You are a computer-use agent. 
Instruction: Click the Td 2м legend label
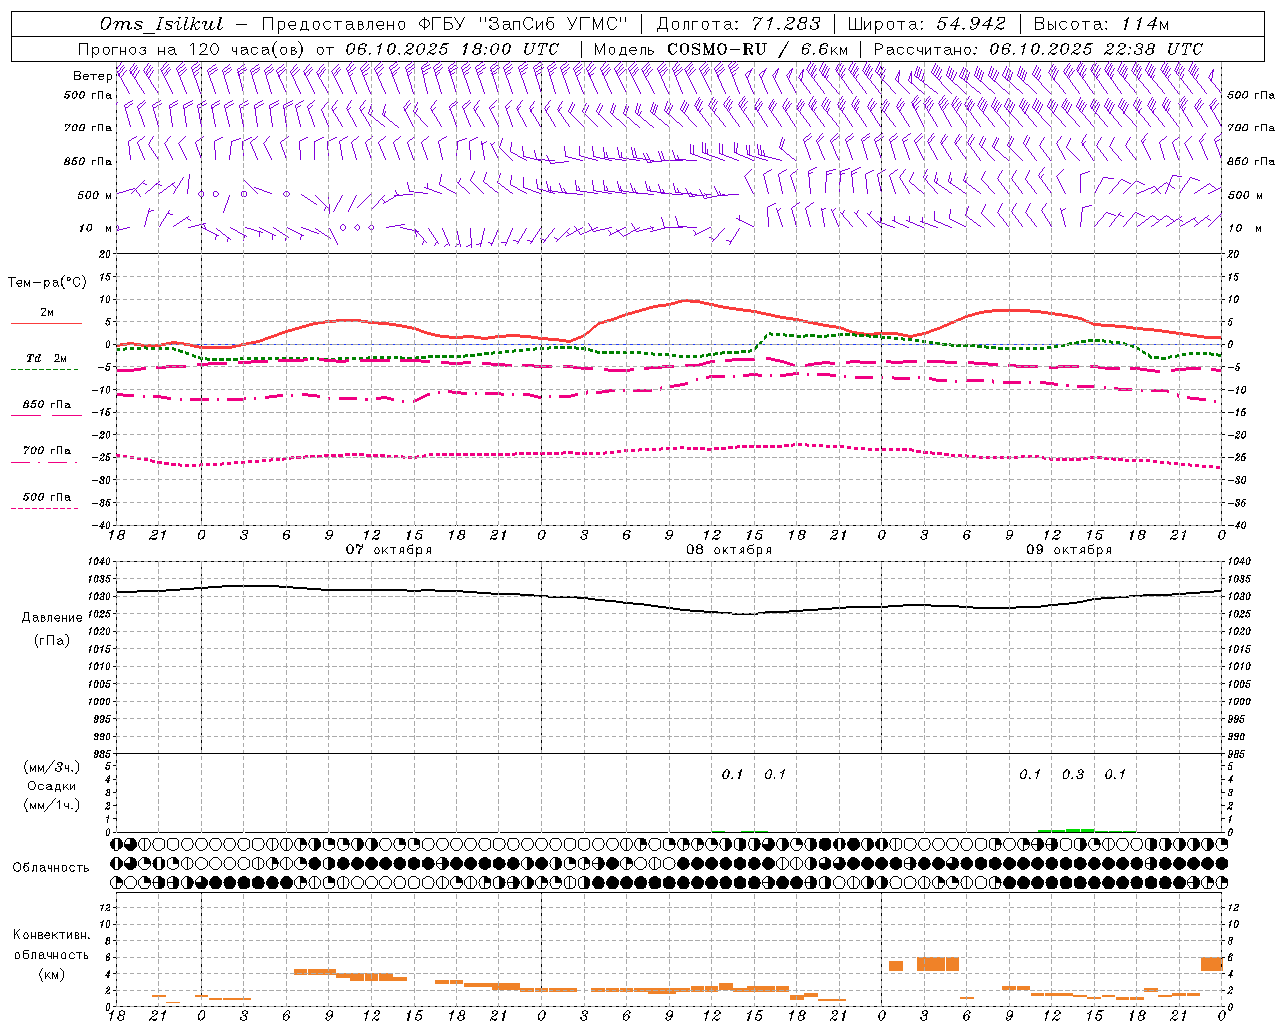tap(47, 358)
